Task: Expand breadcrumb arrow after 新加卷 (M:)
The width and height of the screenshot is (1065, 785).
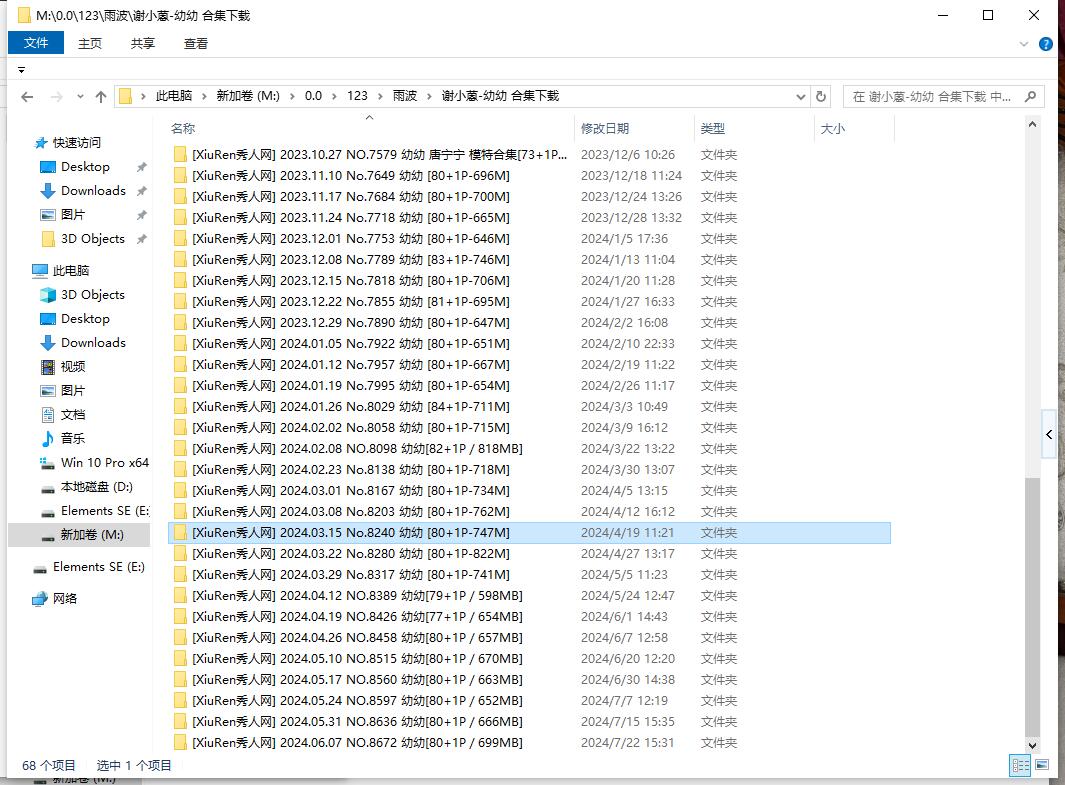Action: click(292, 96)
